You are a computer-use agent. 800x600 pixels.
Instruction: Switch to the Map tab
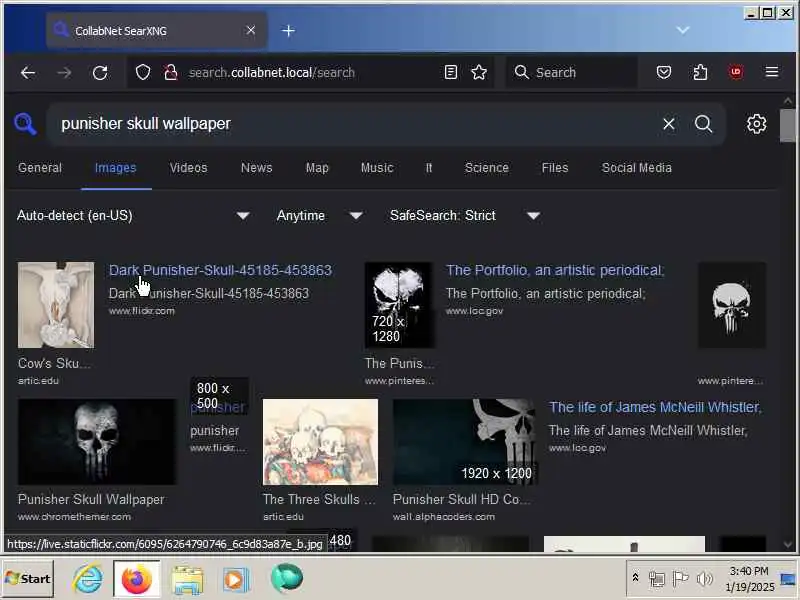tap(317, 168)
